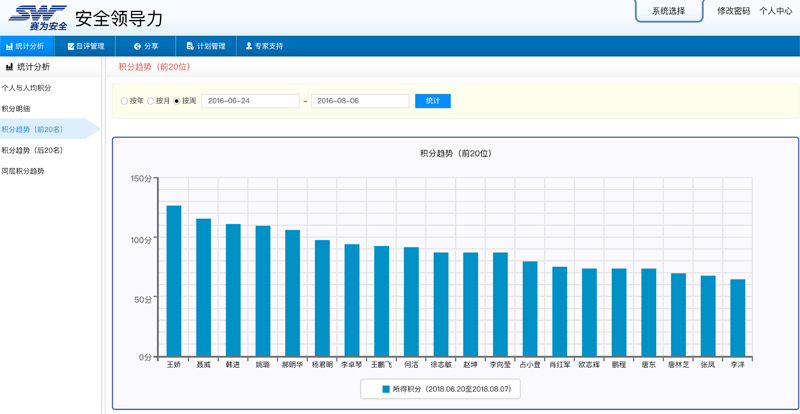
Task: Select the 按月 radio button
Action: [151, 101]
